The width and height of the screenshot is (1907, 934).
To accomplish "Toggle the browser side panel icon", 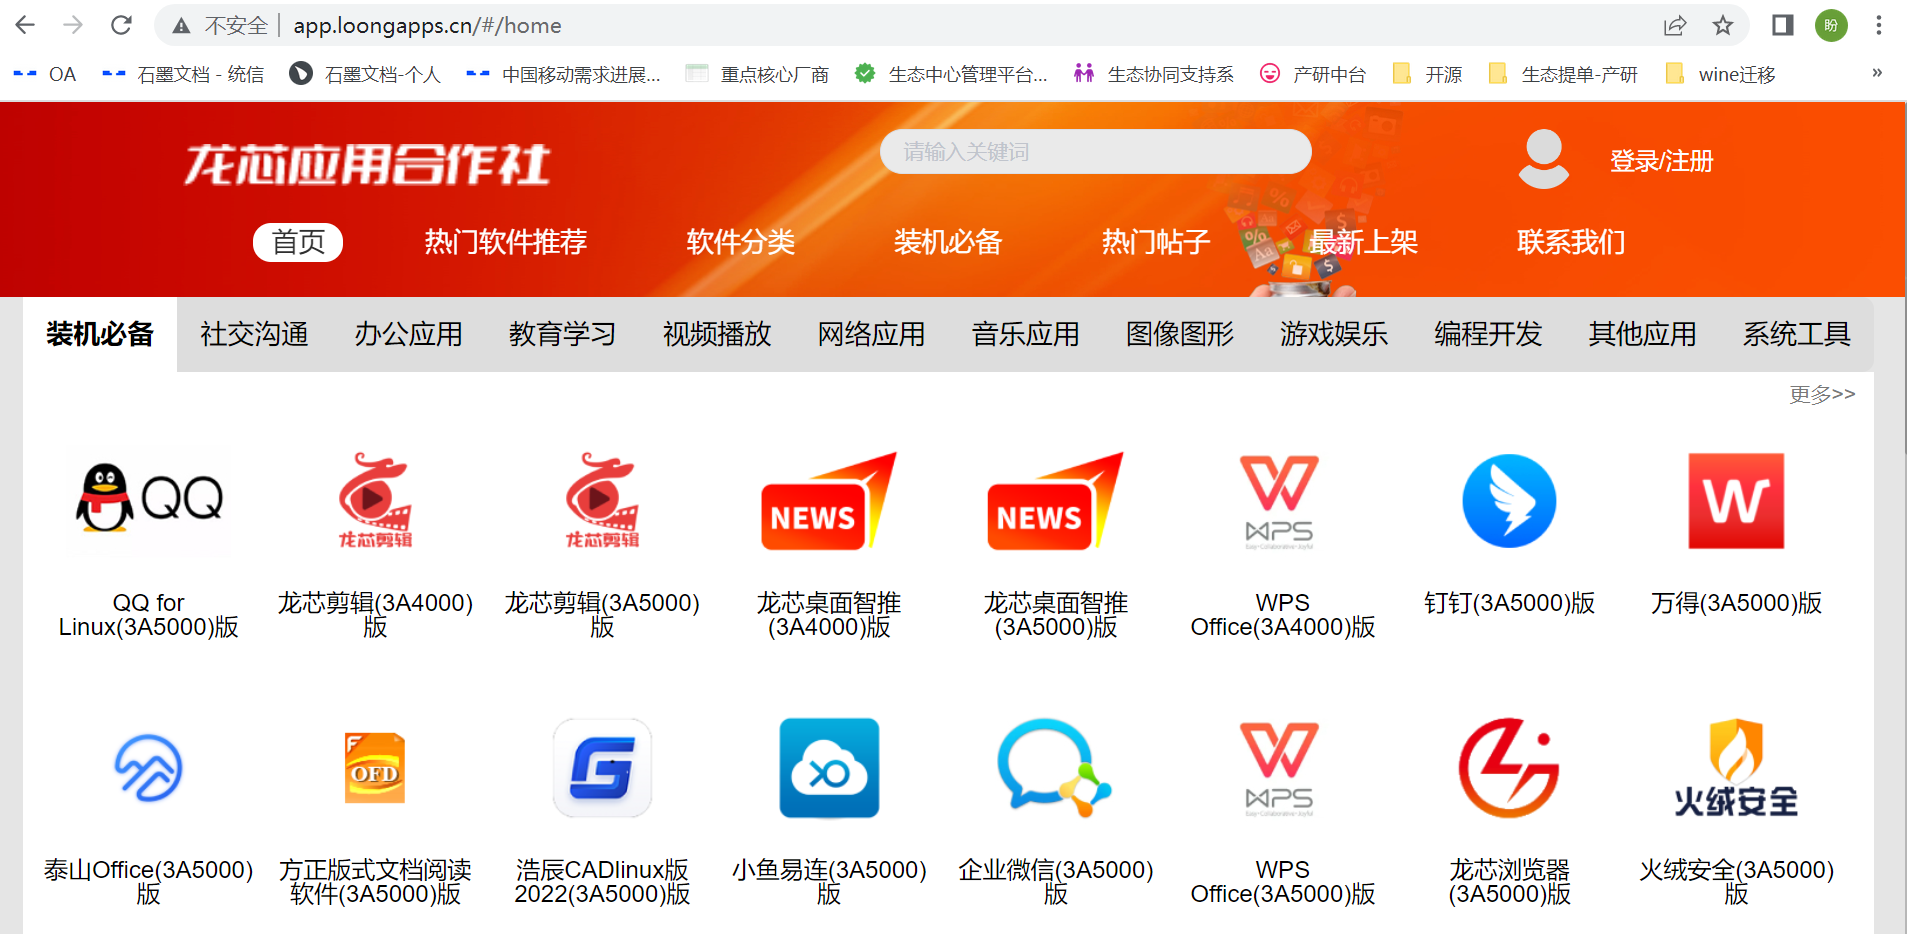I will coord(1782,25).
